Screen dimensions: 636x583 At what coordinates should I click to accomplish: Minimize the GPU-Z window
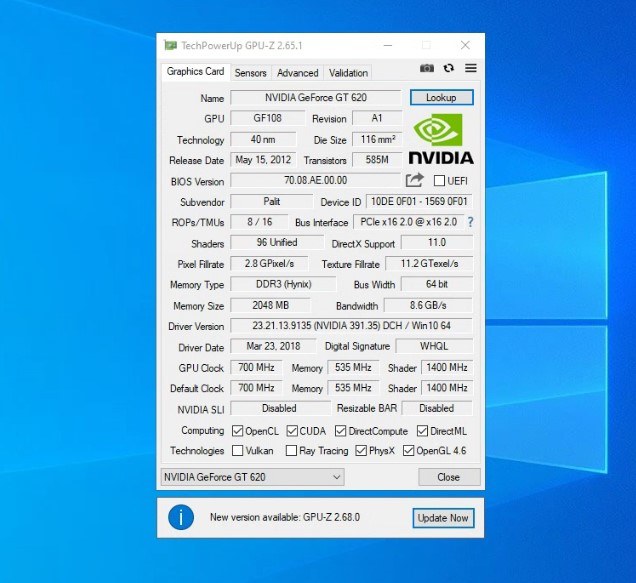[388, 45]
